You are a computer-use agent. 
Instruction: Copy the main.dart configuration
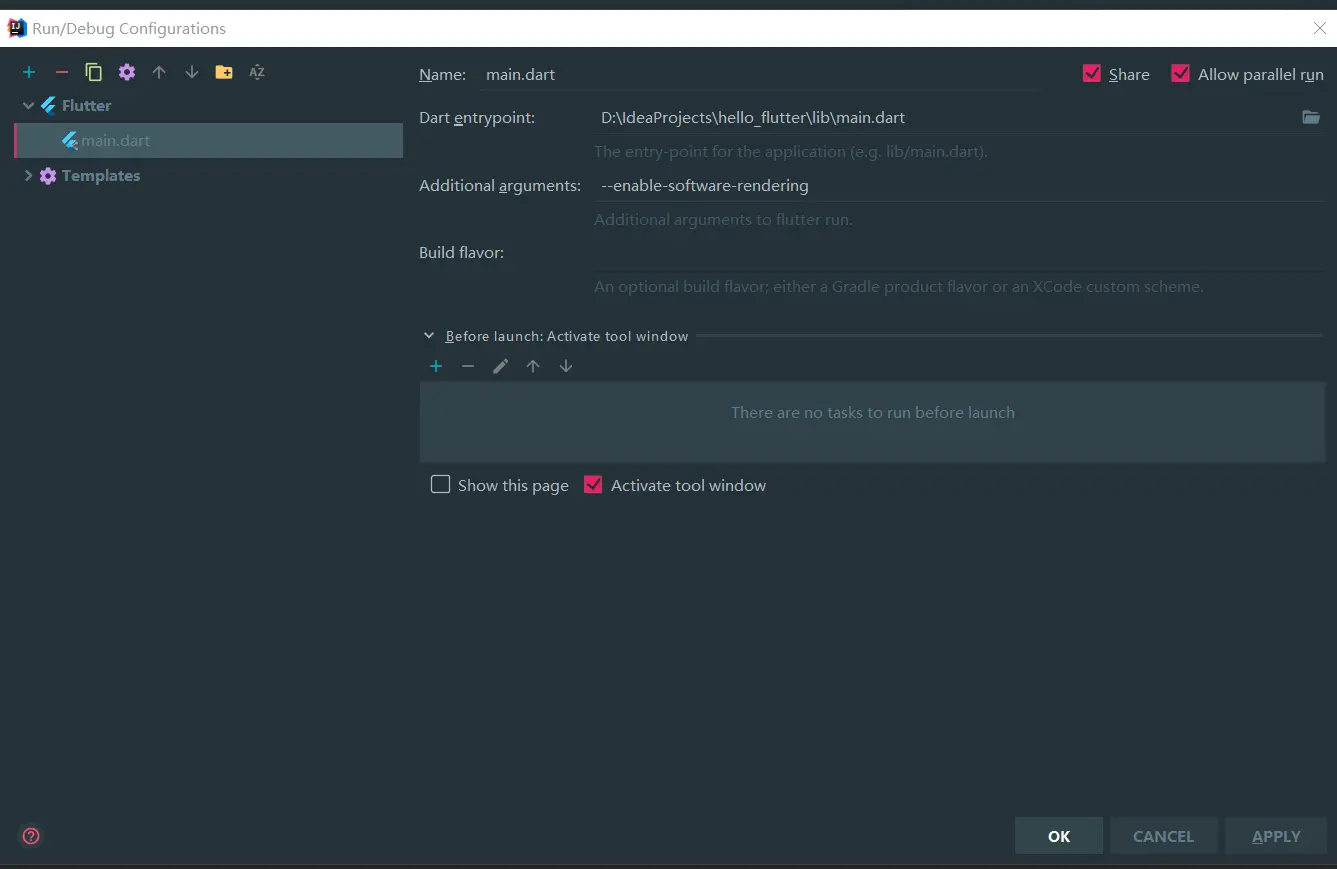coord(93,71)
